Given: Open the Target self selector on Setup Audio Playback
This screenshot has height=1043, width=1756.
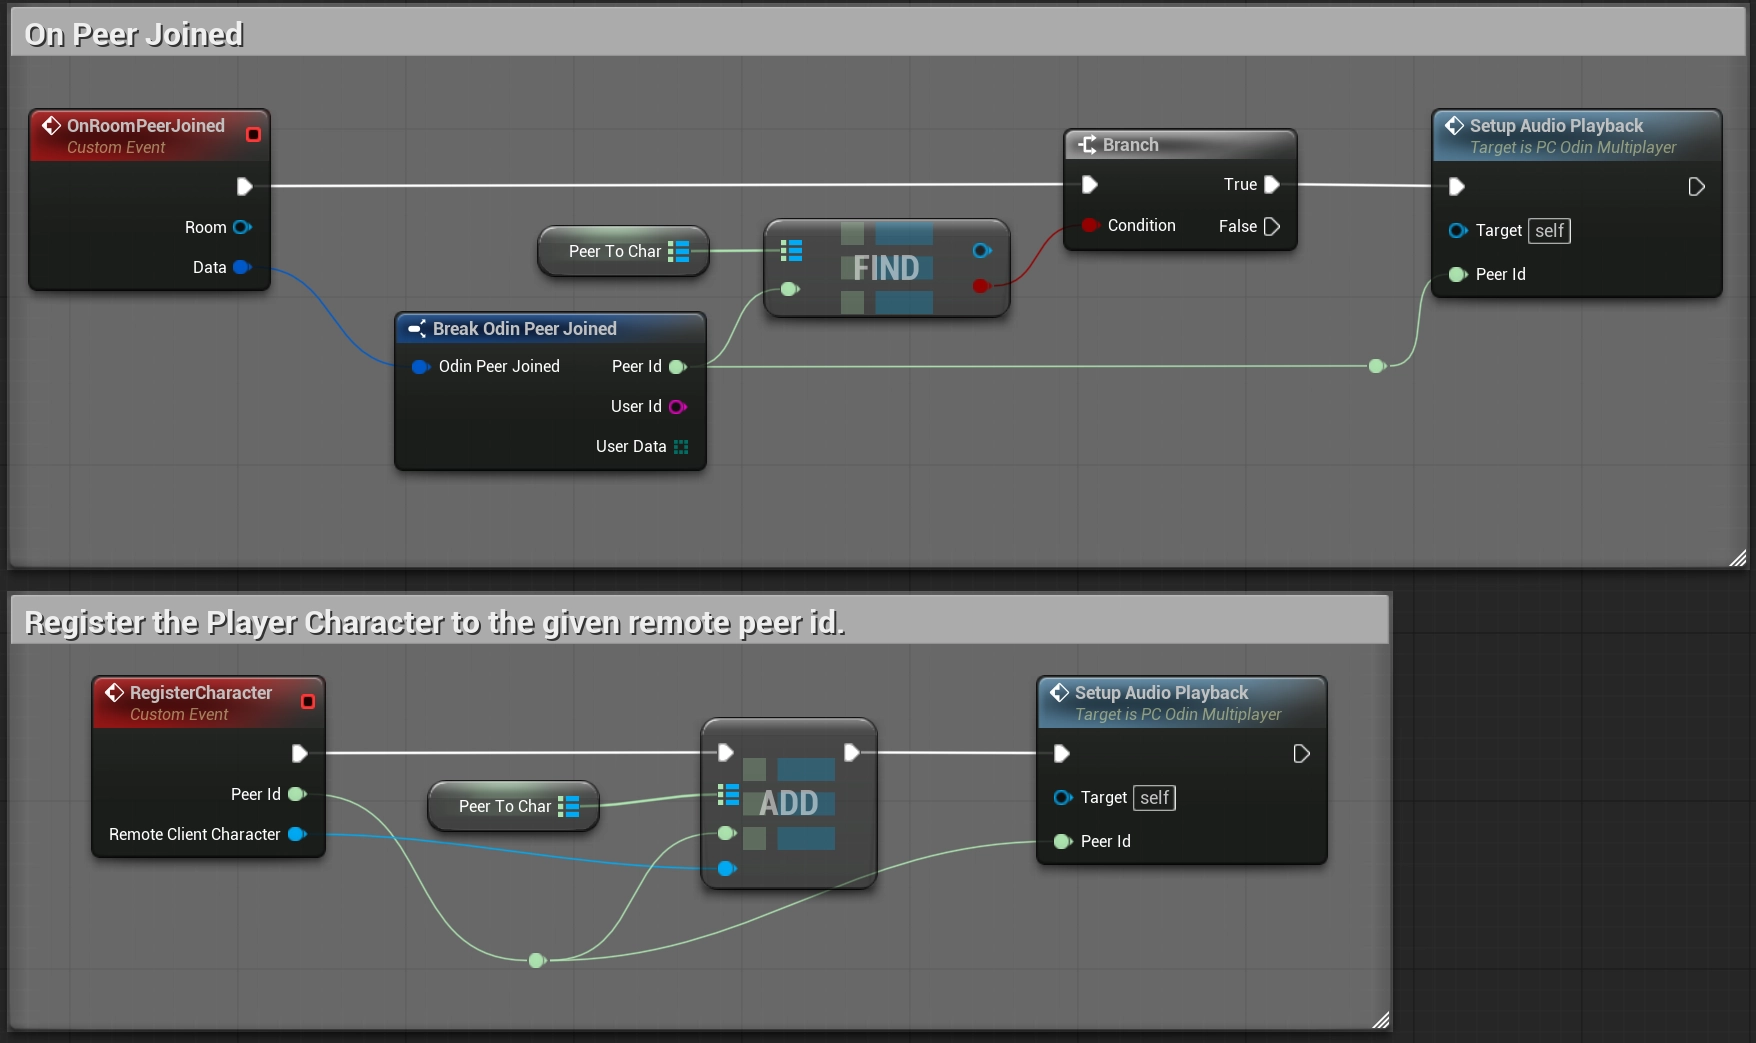Looking at the screenshot, I should click(1549, 230).
